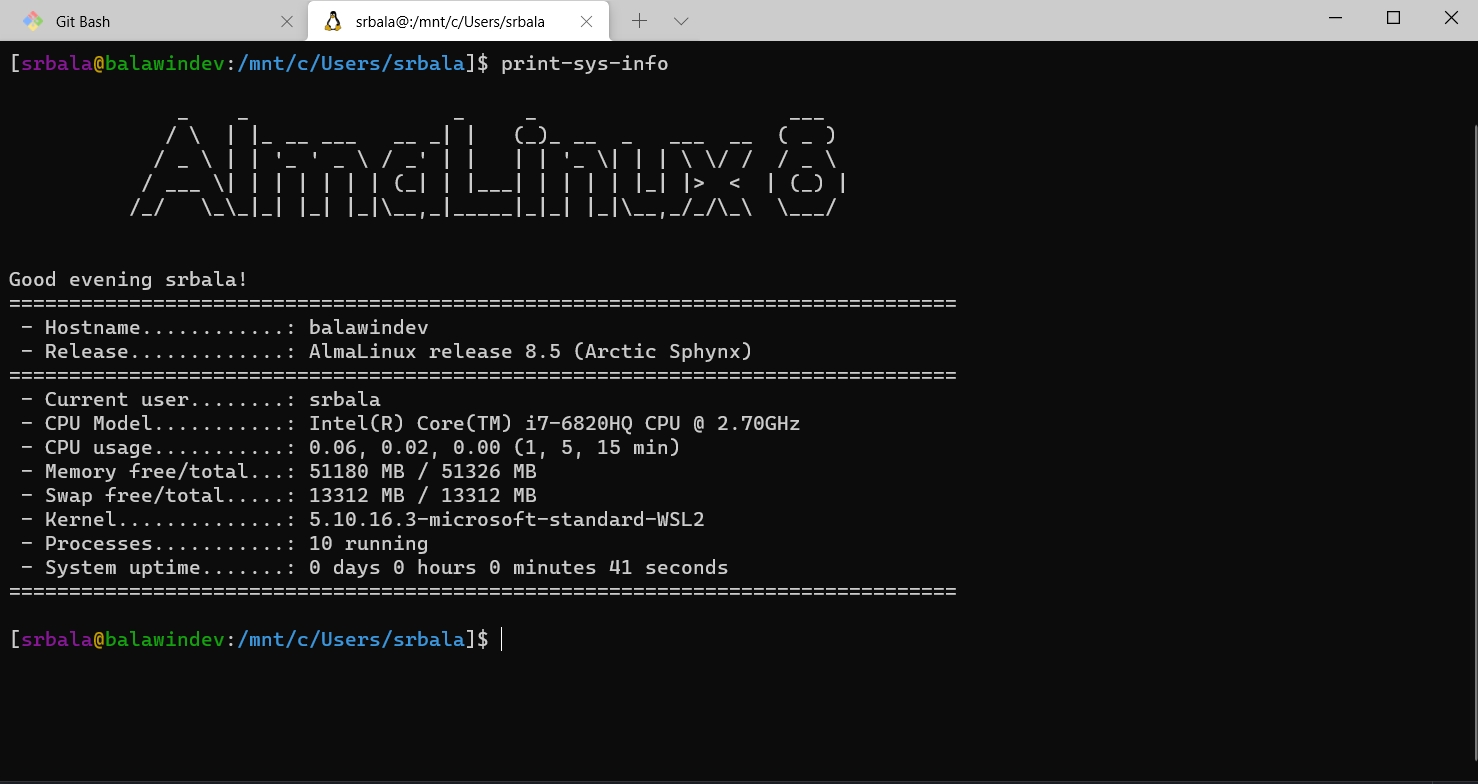Open a new terminal tab with plus

click(x=639, y=21)
